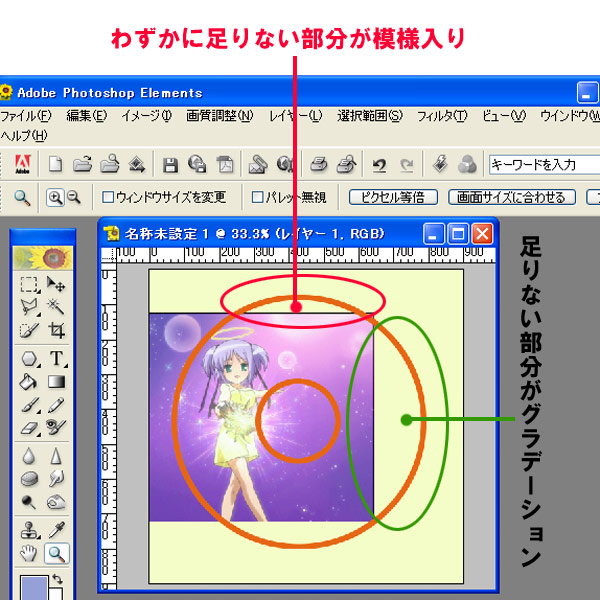600x600 pixels.
Task: Select the Hand tool
Action: click(x=29, y=553)
